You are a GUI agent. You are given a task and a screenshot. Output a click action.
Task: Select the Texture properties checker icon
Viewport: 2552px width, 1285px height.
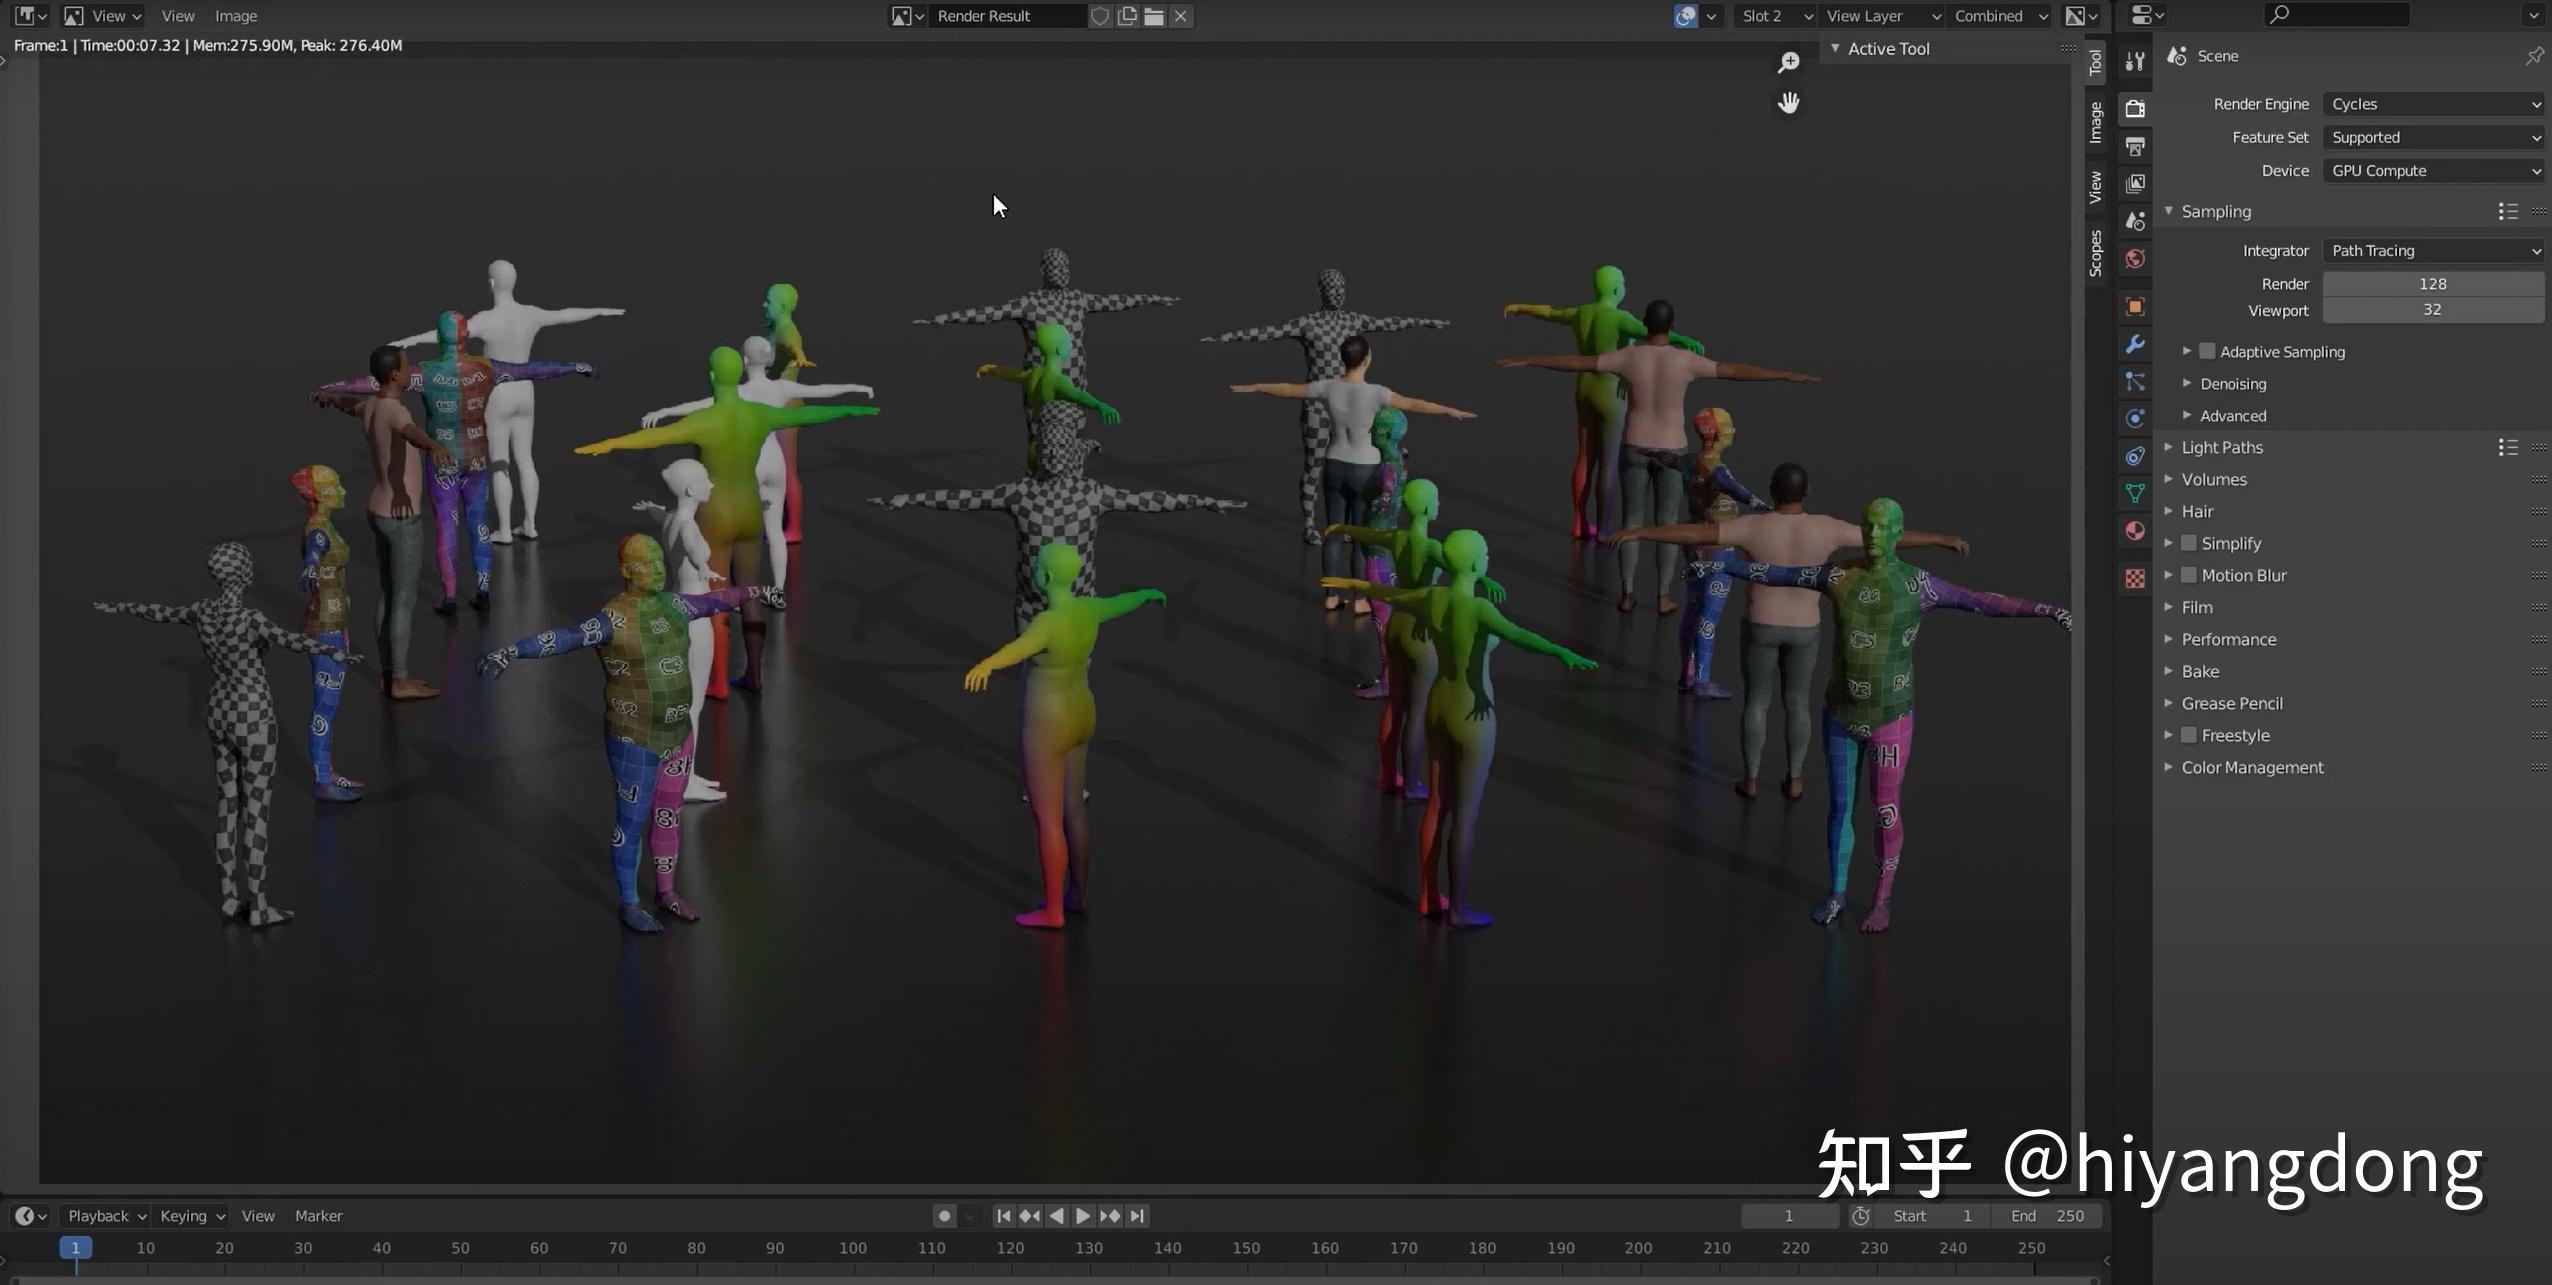2135,577
